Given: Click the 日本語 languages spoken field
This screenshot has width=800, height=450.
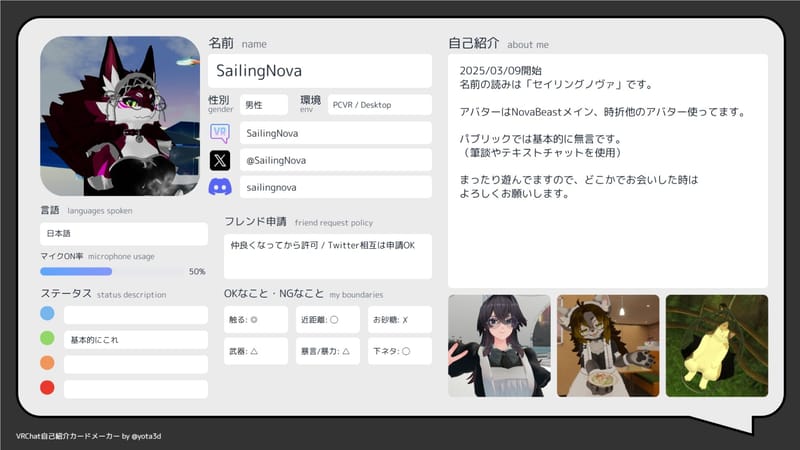Looking at the screenshot, I should pos(124,233).
